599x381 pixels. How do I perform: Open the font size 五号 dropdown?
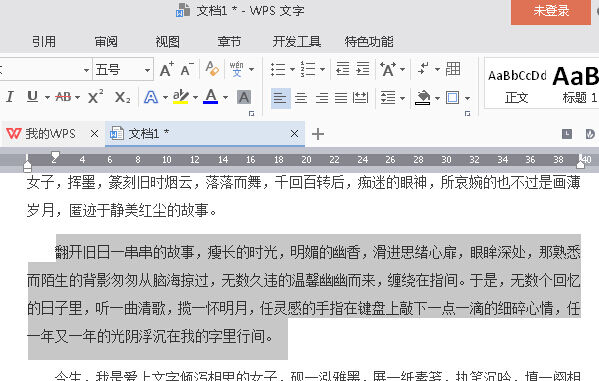click(x=147, y=70)
